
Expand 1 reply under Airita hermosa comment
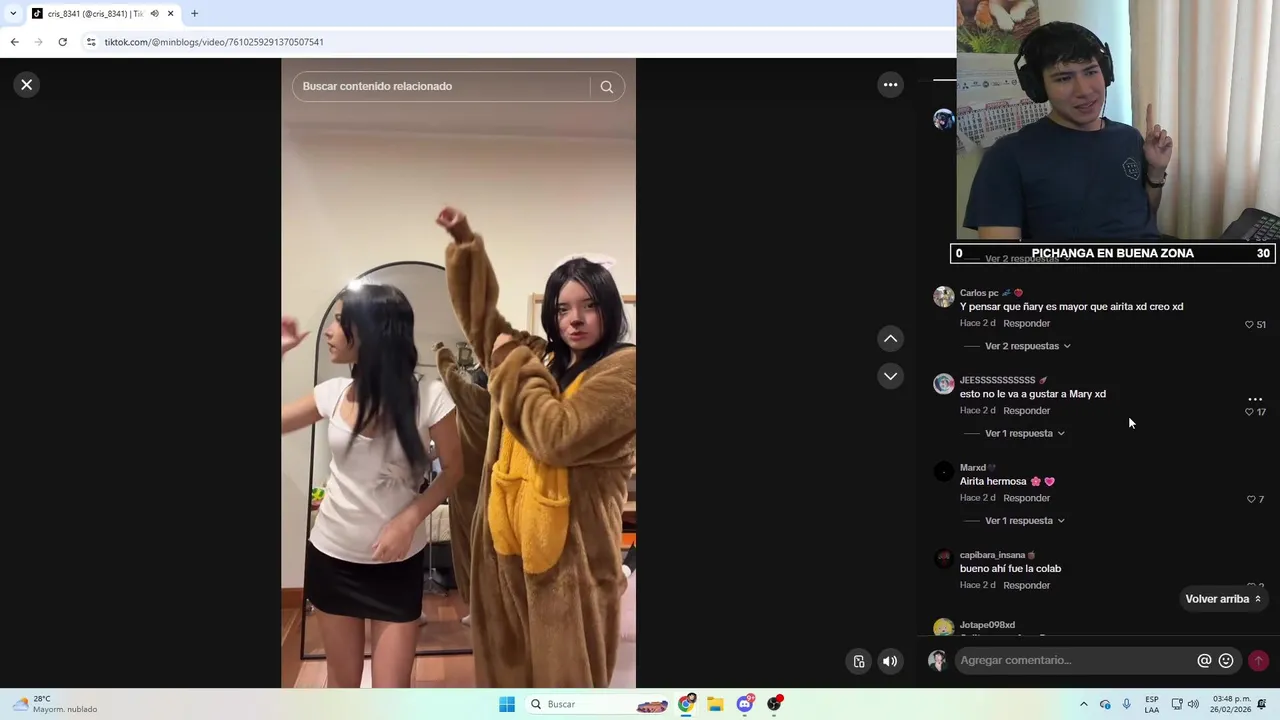coord(1025,520)
